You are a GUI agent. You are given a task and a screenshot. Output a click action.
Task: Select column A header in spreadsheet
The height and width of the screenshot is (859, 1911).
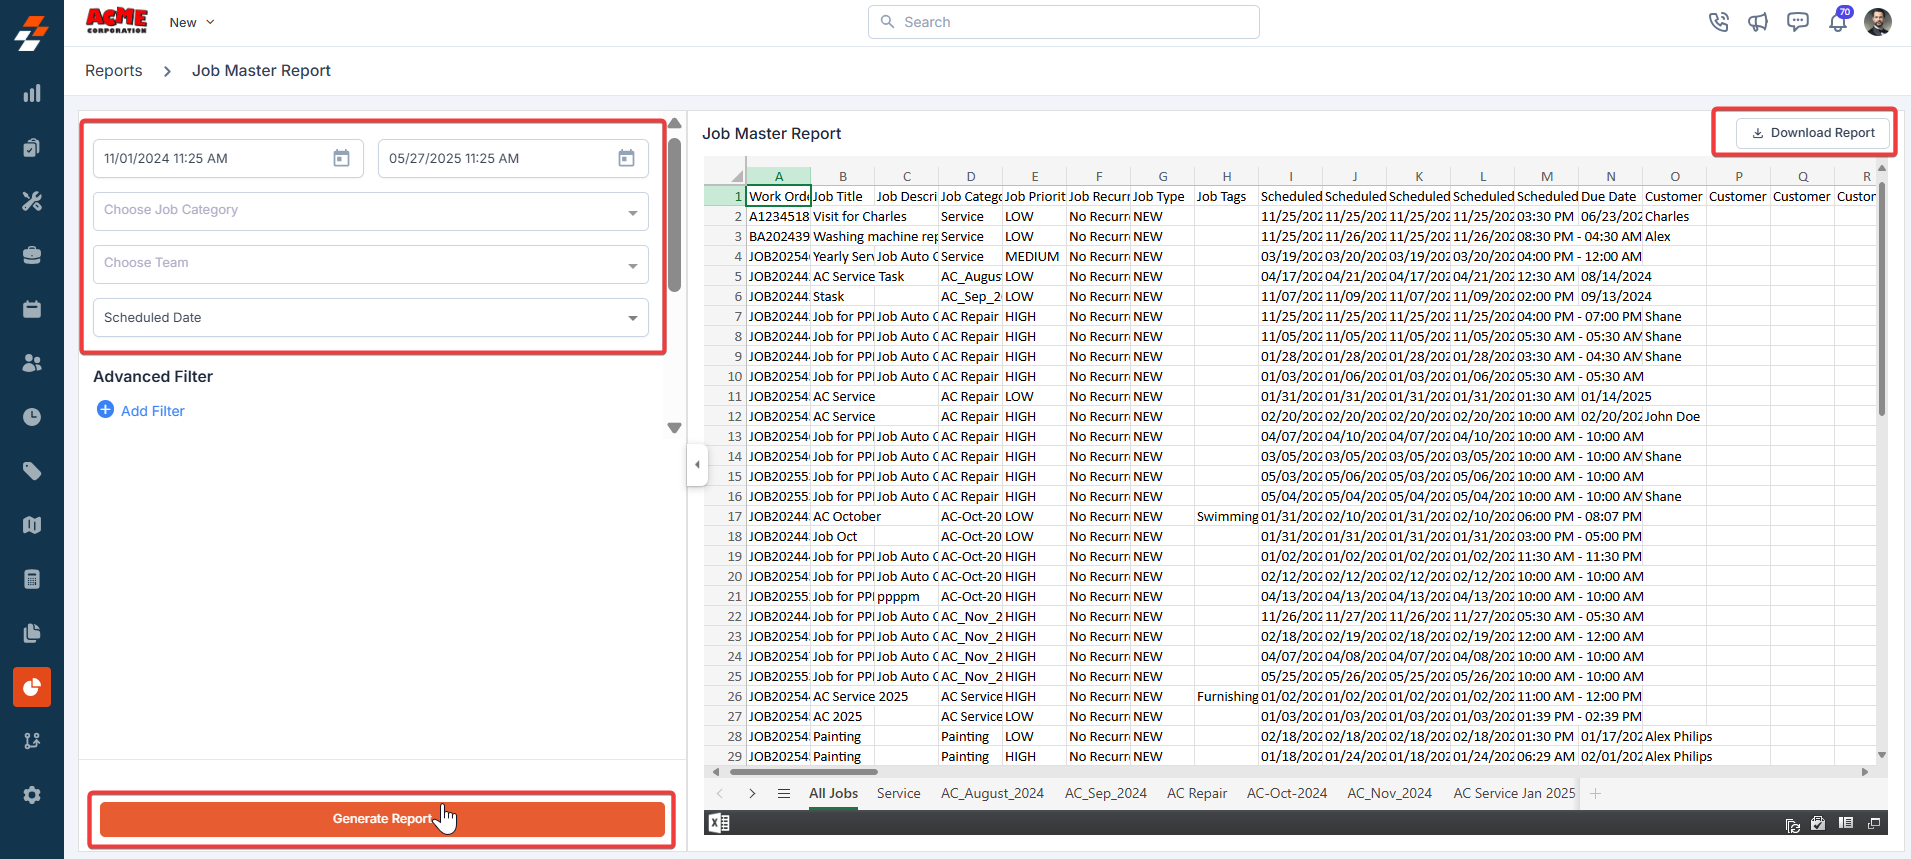point(778,176)
